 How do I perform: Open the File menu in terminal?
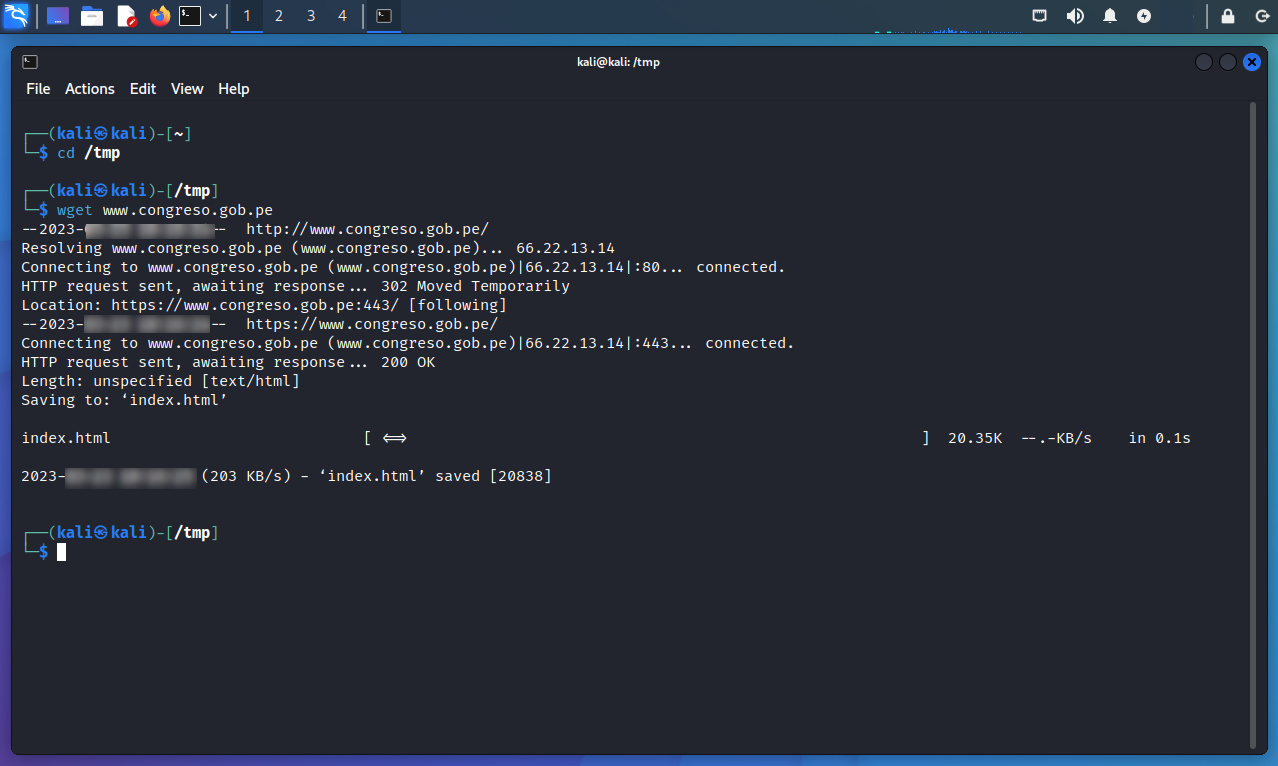38,89
